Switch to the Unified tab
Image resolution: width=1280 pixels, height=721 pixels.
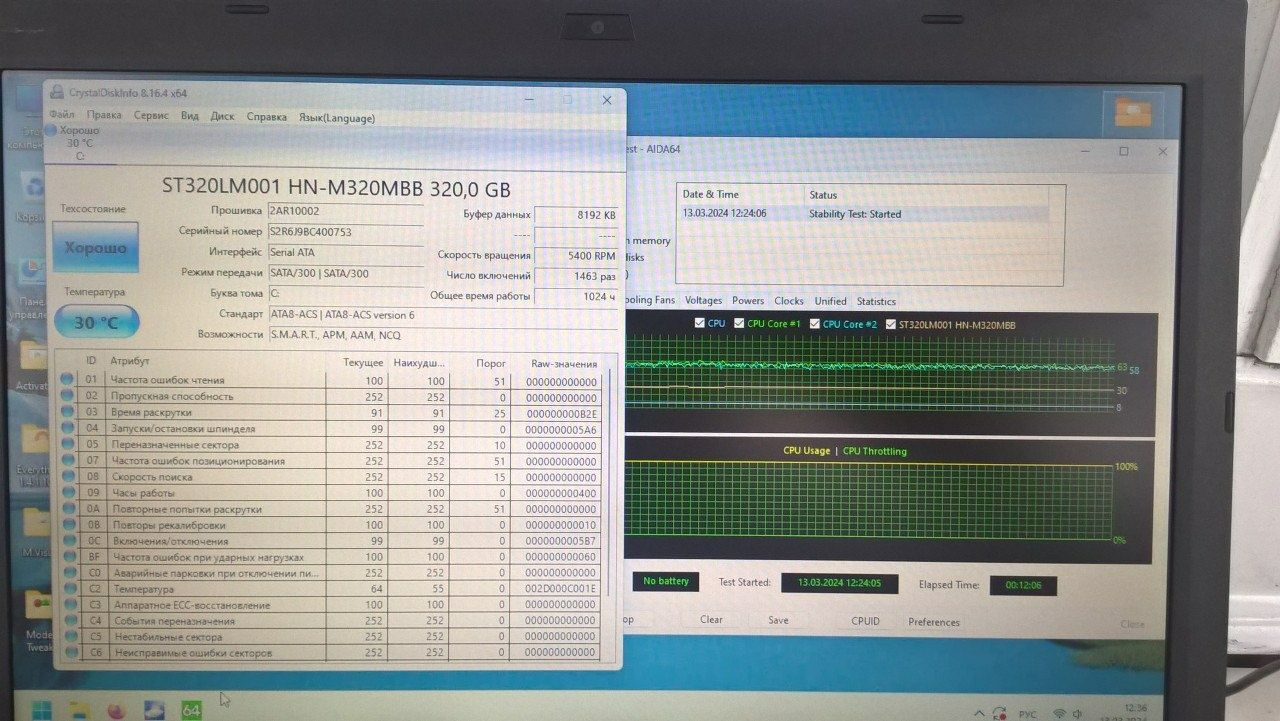pyautogui.click(x=830, y=301)
